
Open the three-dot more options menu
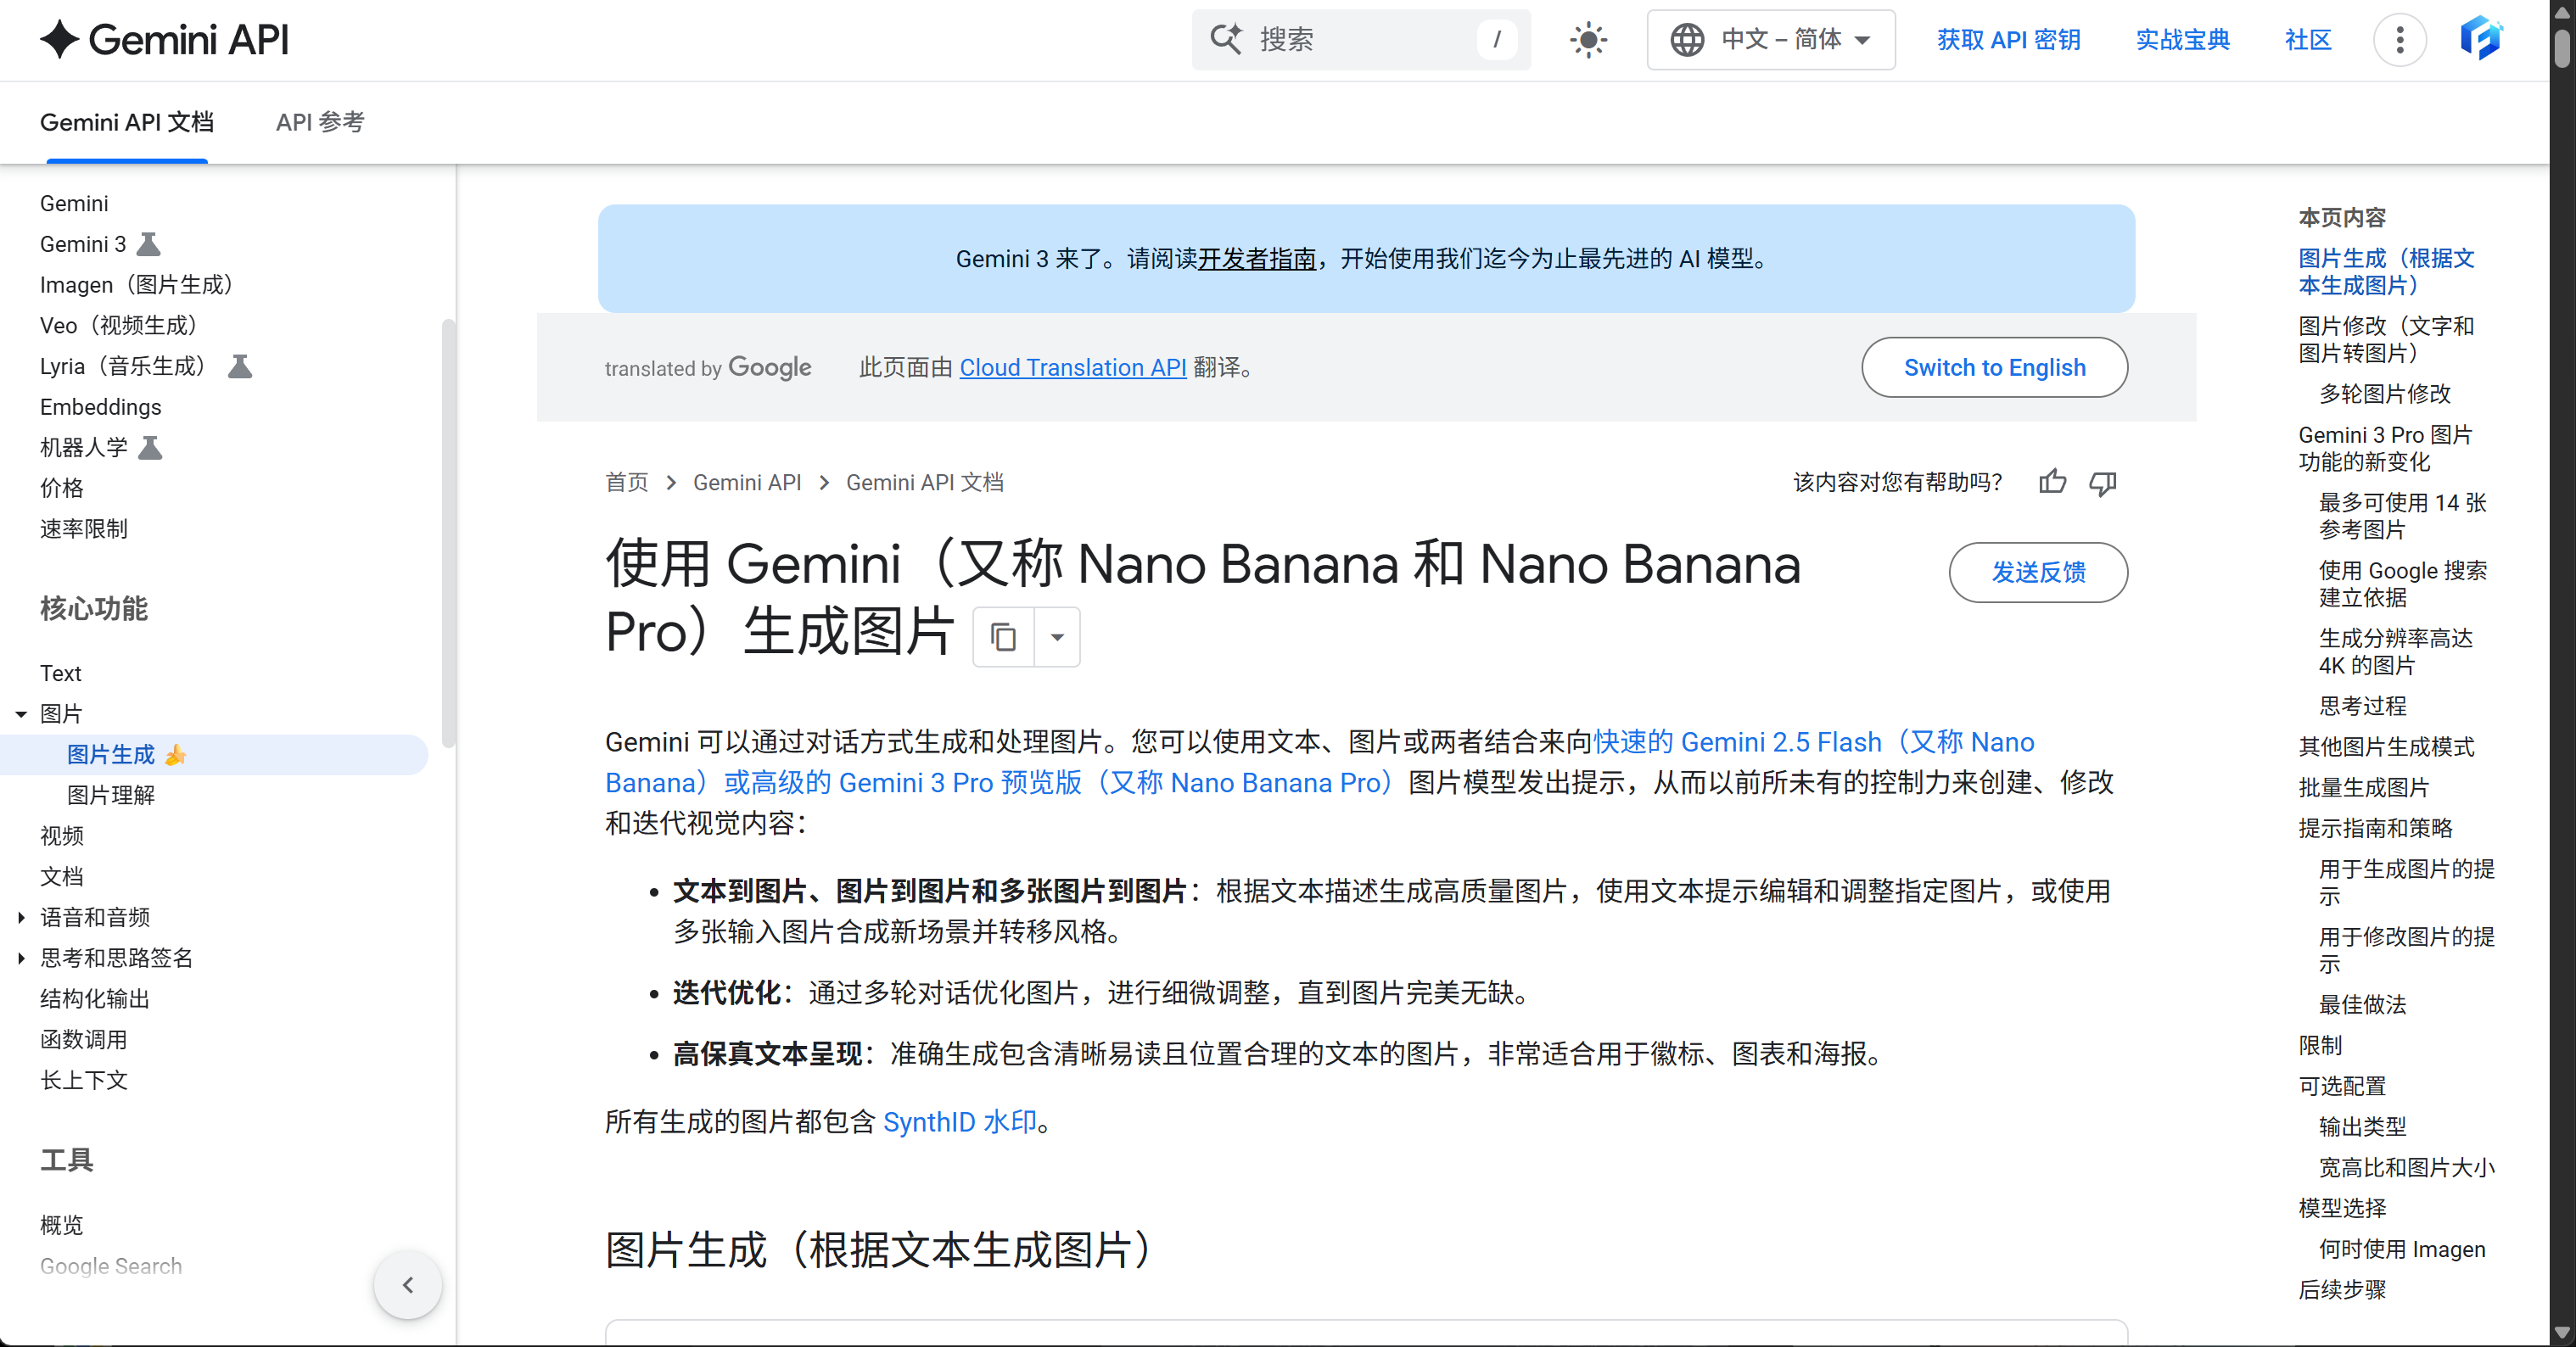(x=2400, y=40)
